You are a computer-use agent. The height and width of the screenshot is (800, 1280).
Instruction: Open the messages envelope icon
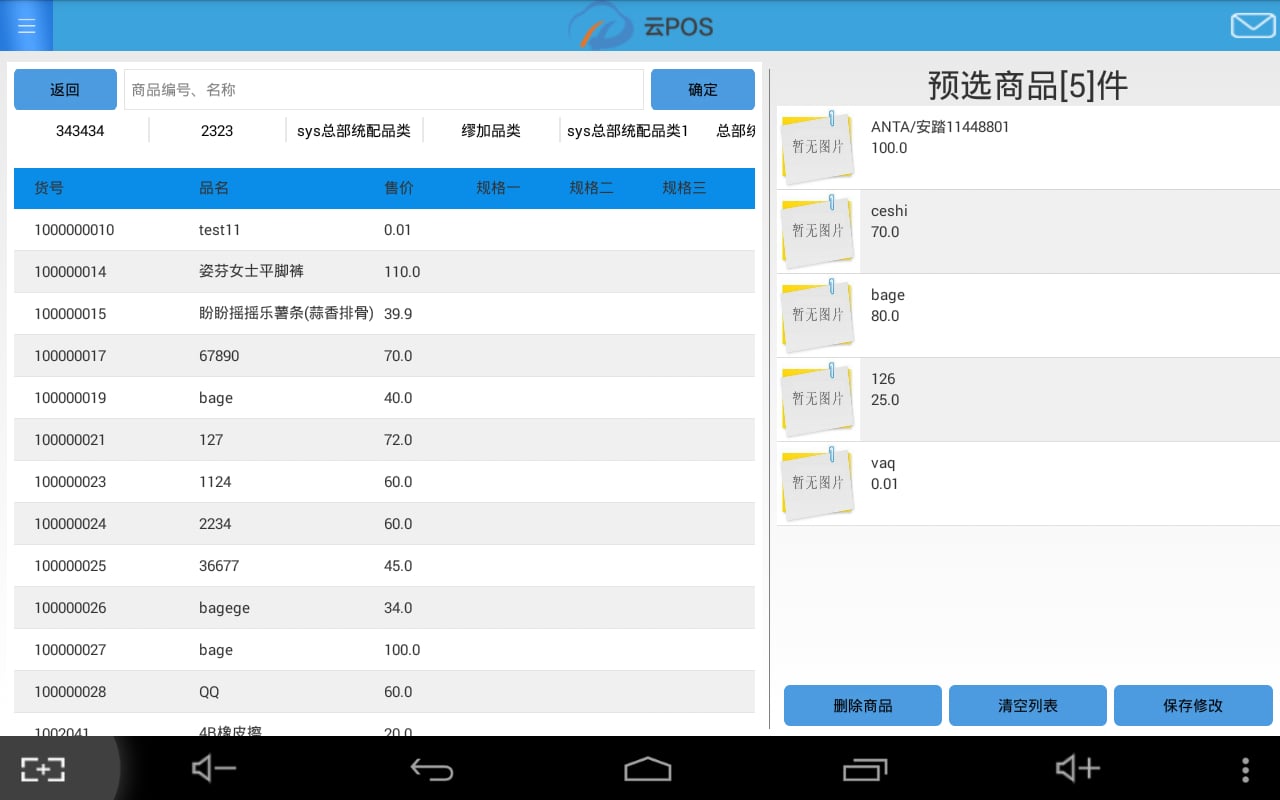pos(1252,25)
